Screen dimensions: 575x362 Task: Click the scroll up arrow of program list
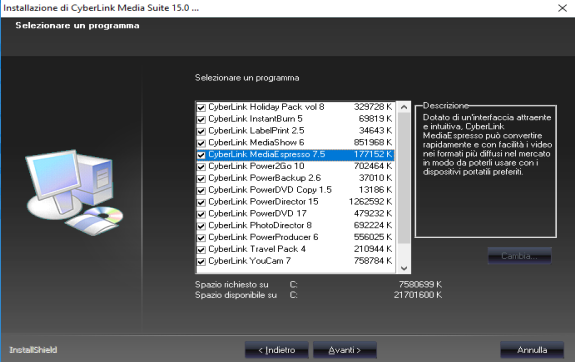[404, 107]
